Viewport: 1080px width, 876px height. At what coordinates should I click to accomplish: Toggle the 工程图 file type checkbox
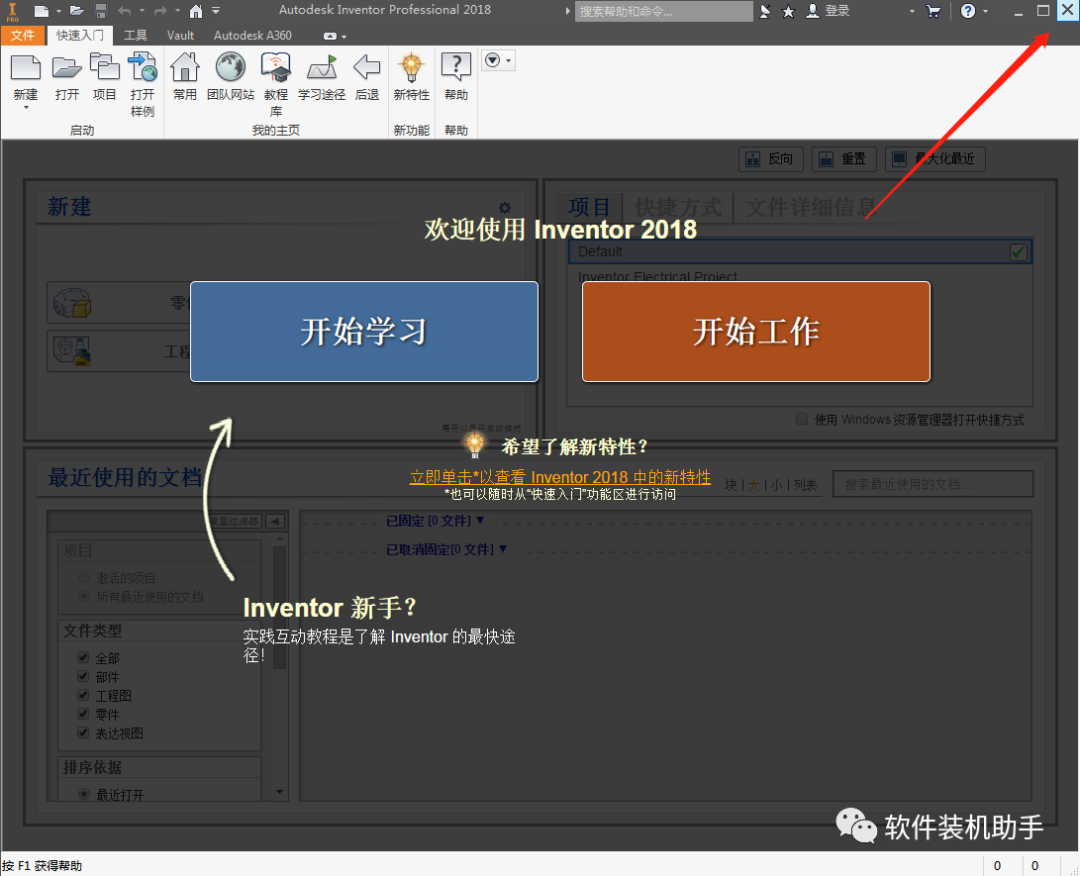[x=83, y=695]
